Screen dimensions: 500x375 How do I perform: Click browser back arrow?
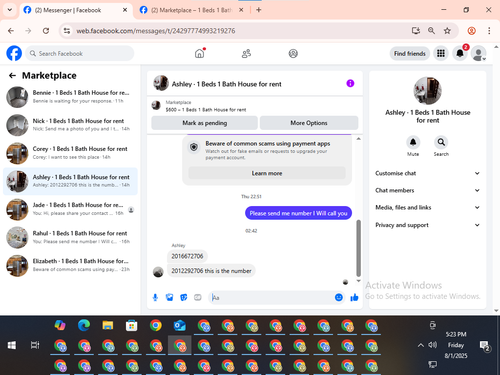point(11,31)
